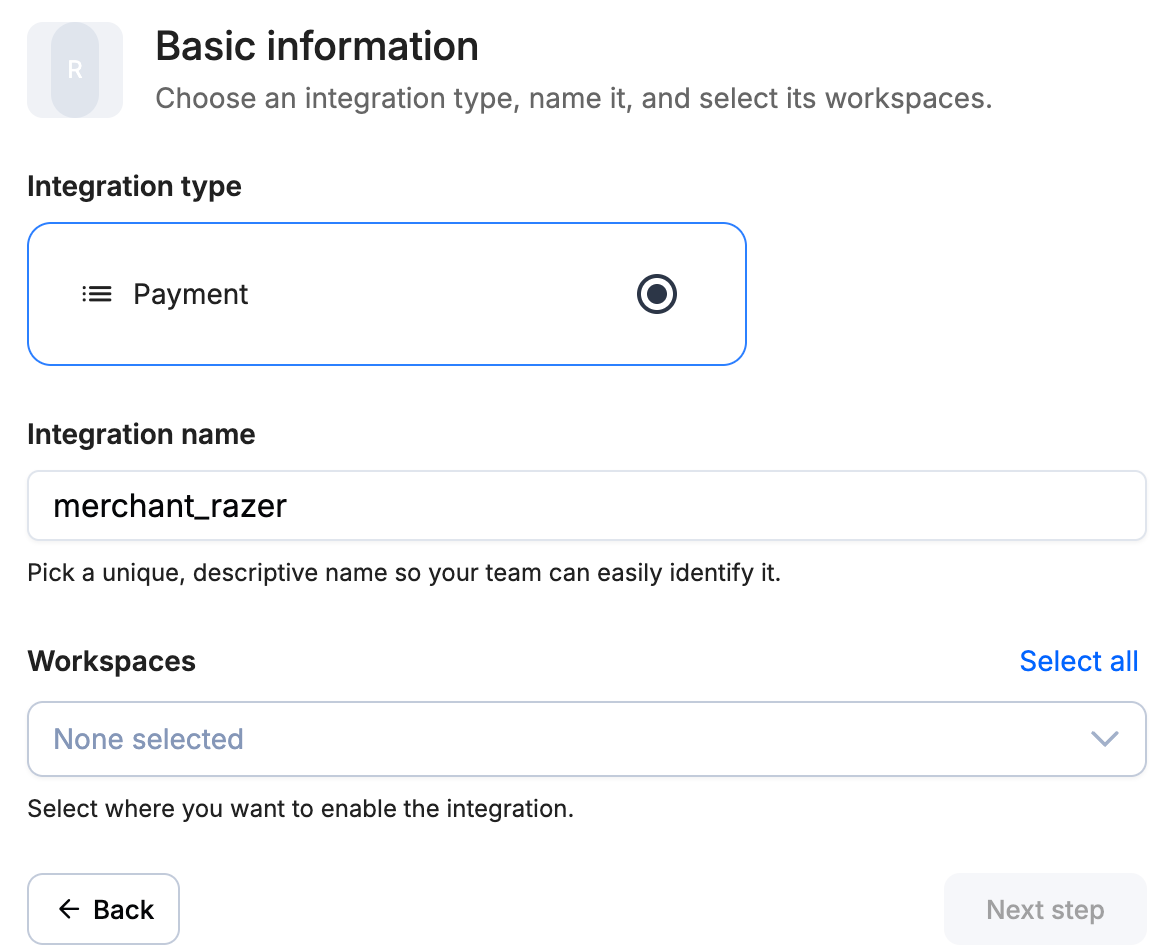Image resolution: width=1176 pixels, height=948 pixels.
Task: Click the text 'Select where you want to enable'
Action: (213, 808)
